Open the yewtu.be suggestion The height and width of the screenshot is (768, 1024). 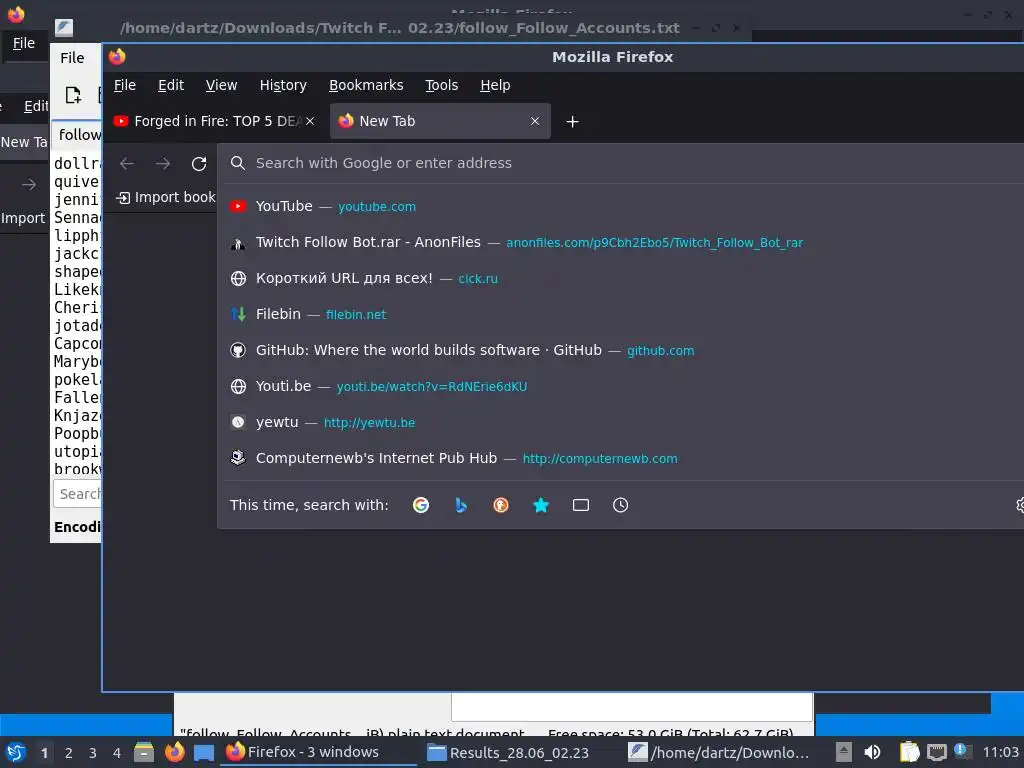coord(620,422)
